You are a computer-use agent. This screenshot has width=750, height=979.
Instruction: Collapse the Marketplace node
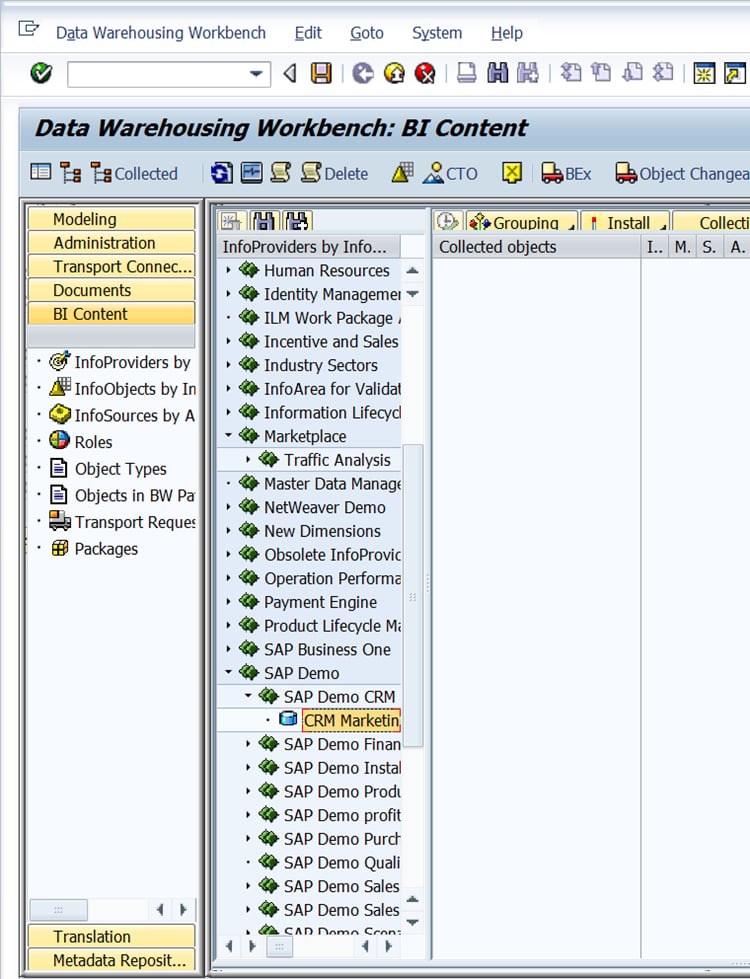pyautogui.click(x=229, y=435)
